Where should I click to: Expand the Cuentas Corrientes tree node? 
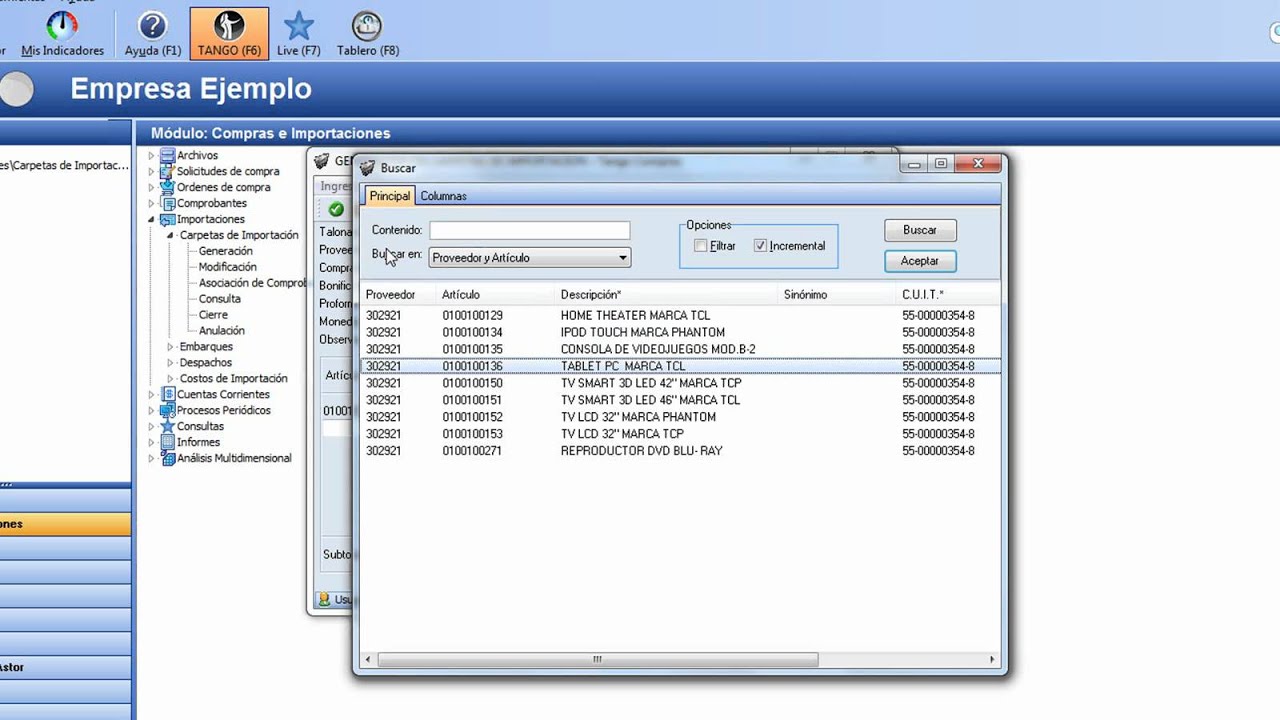pyautogui.click(x=152, y=394)
